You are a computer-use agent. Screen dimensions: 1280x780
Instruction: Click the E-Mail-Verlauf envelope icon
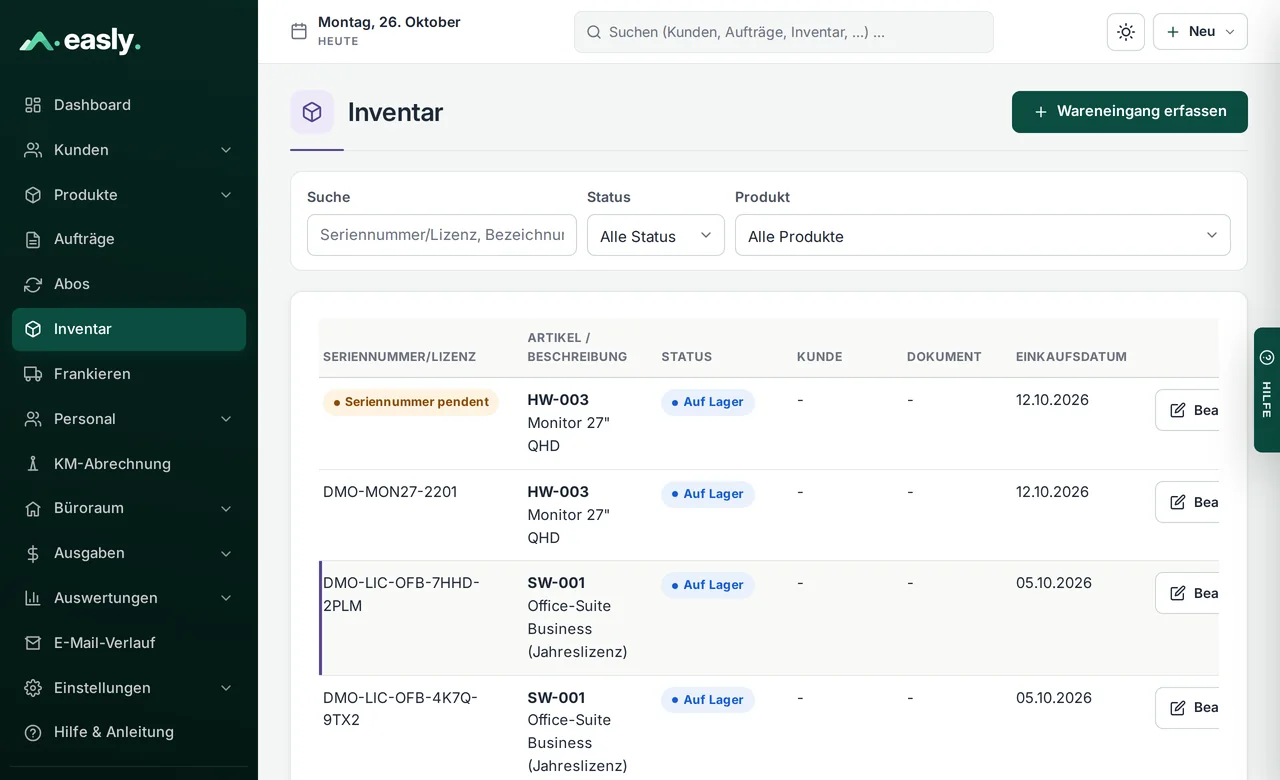tap(33, 643)
